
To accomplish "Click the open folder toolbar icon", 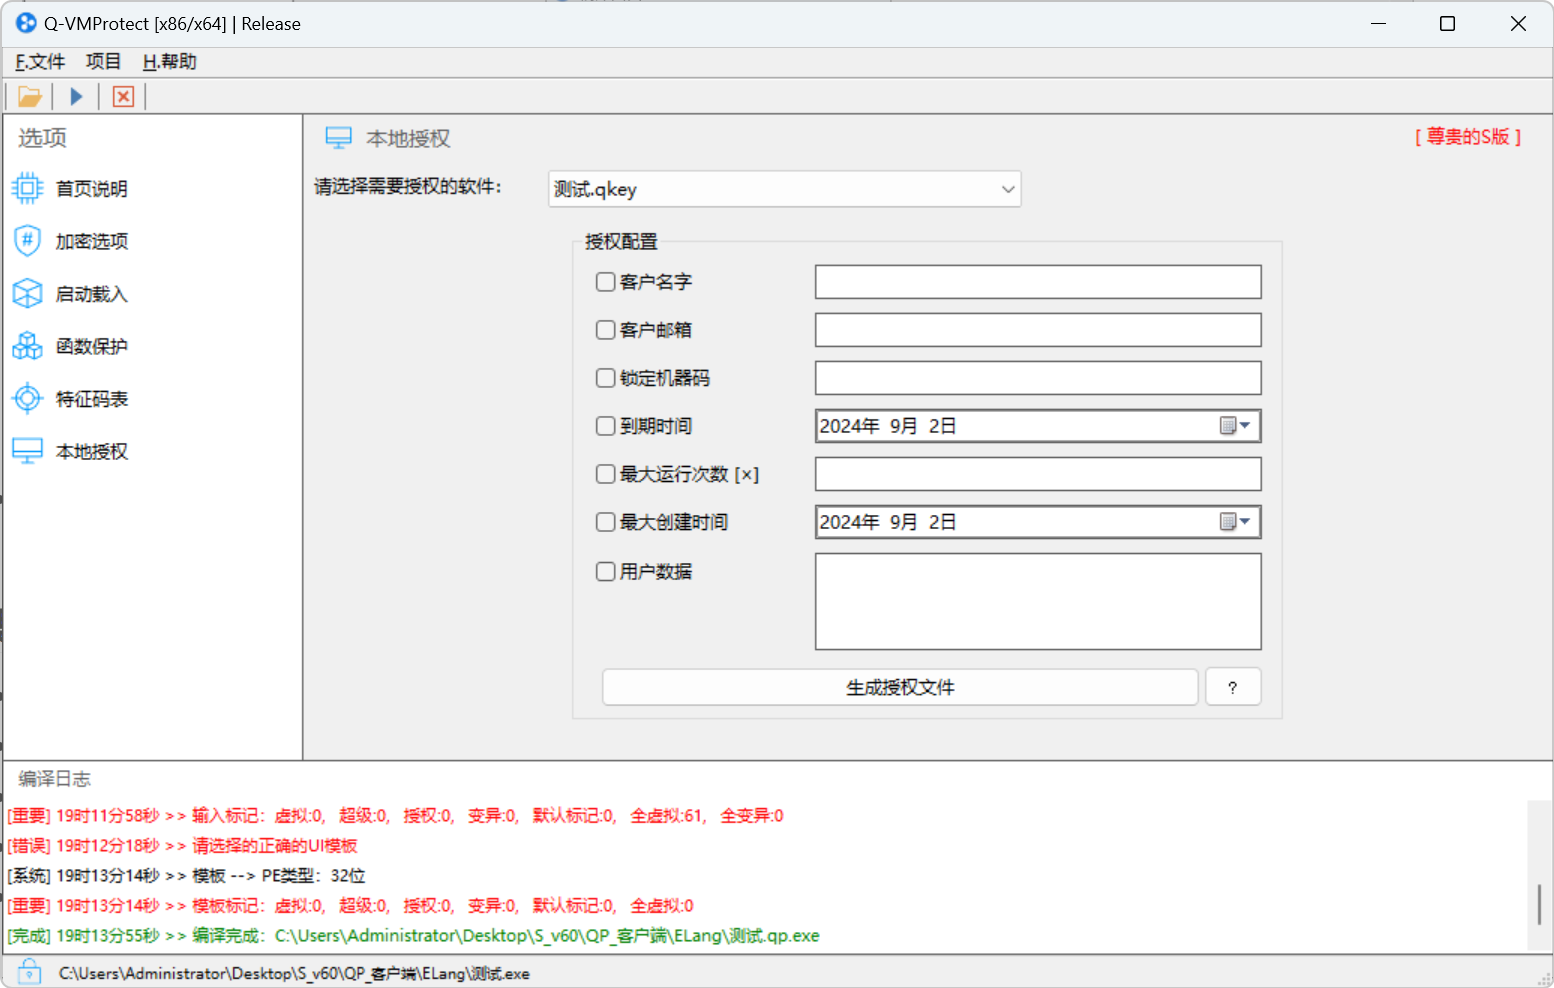I will [29, 95].
